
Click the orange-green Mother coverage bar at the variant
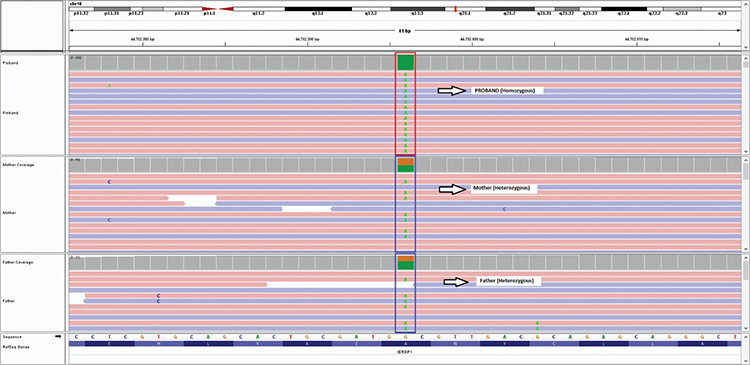click(405, 165)
